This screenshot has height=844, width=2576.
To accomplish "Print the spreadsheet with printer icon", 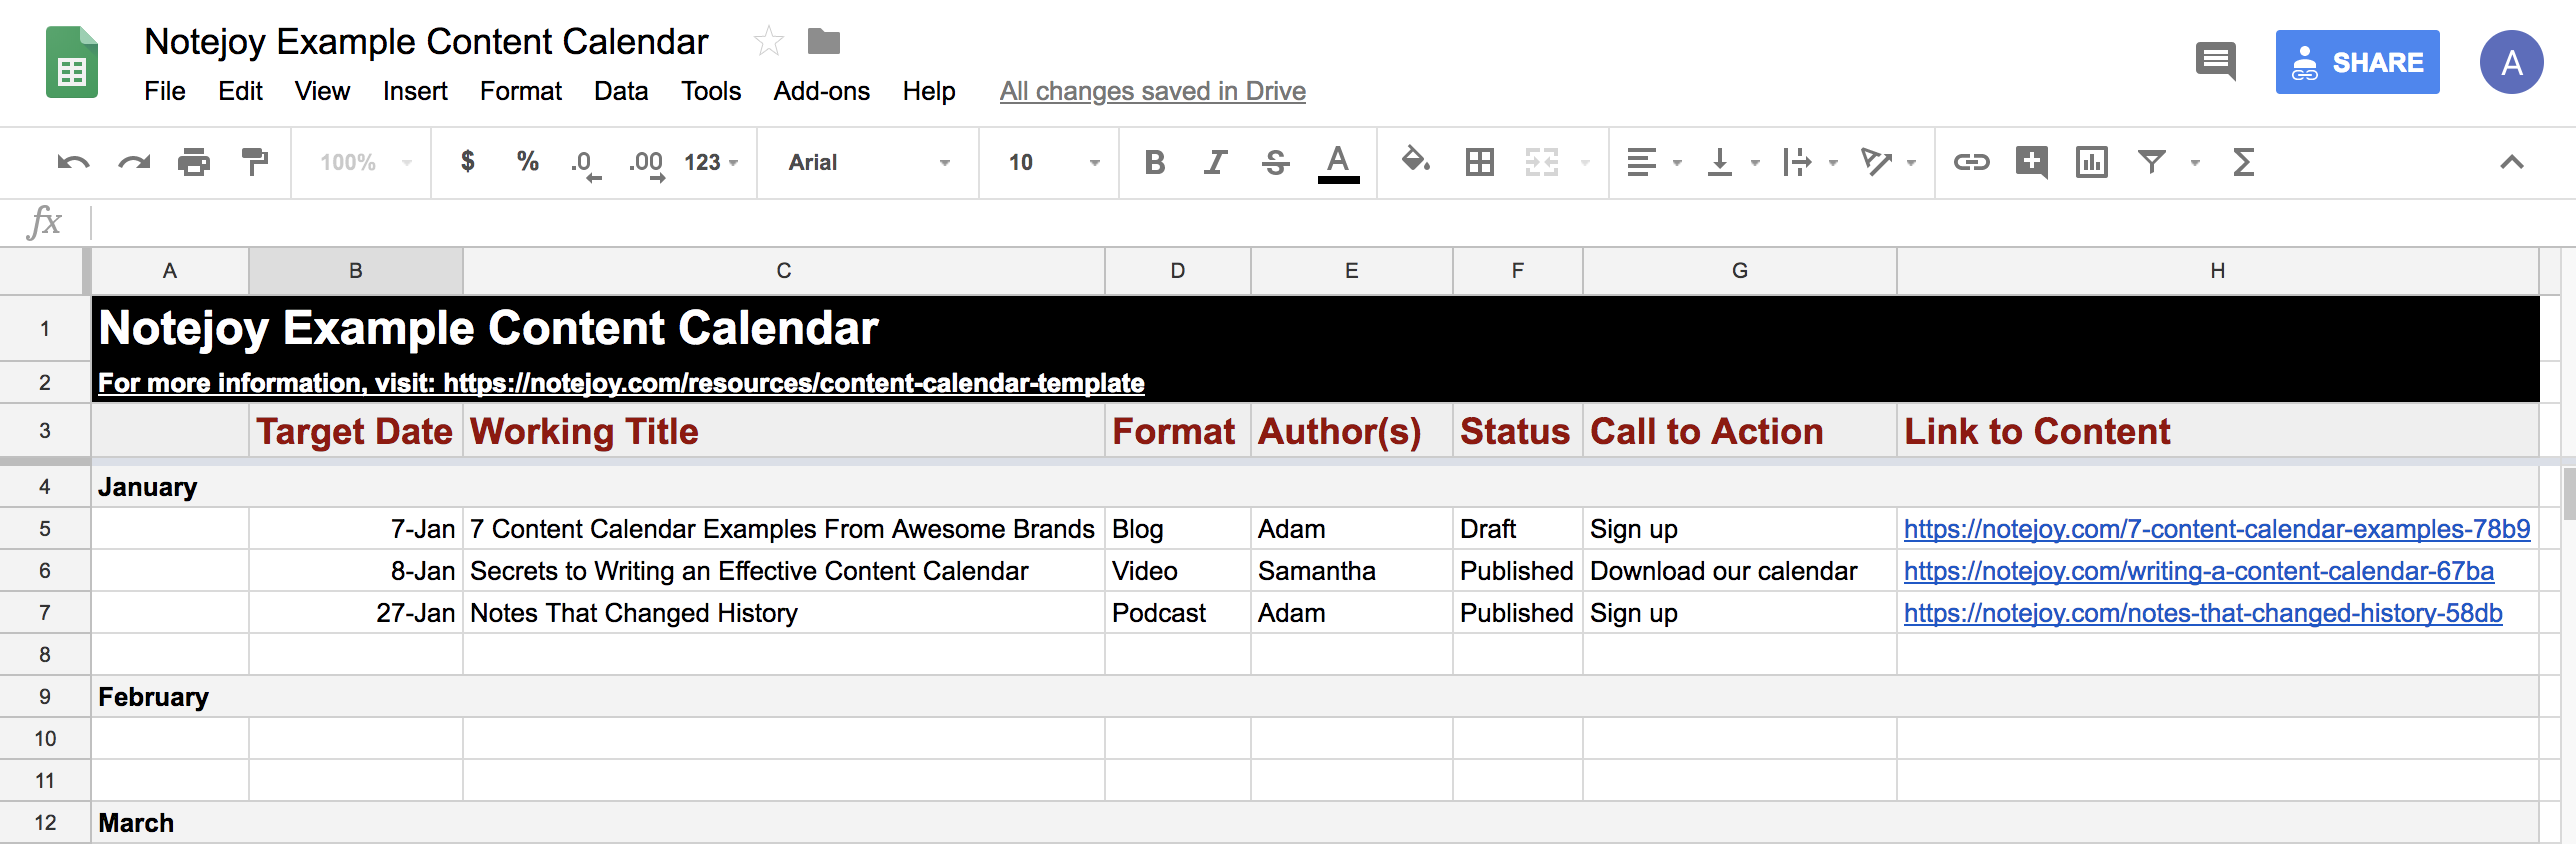I will click(194, 162).
